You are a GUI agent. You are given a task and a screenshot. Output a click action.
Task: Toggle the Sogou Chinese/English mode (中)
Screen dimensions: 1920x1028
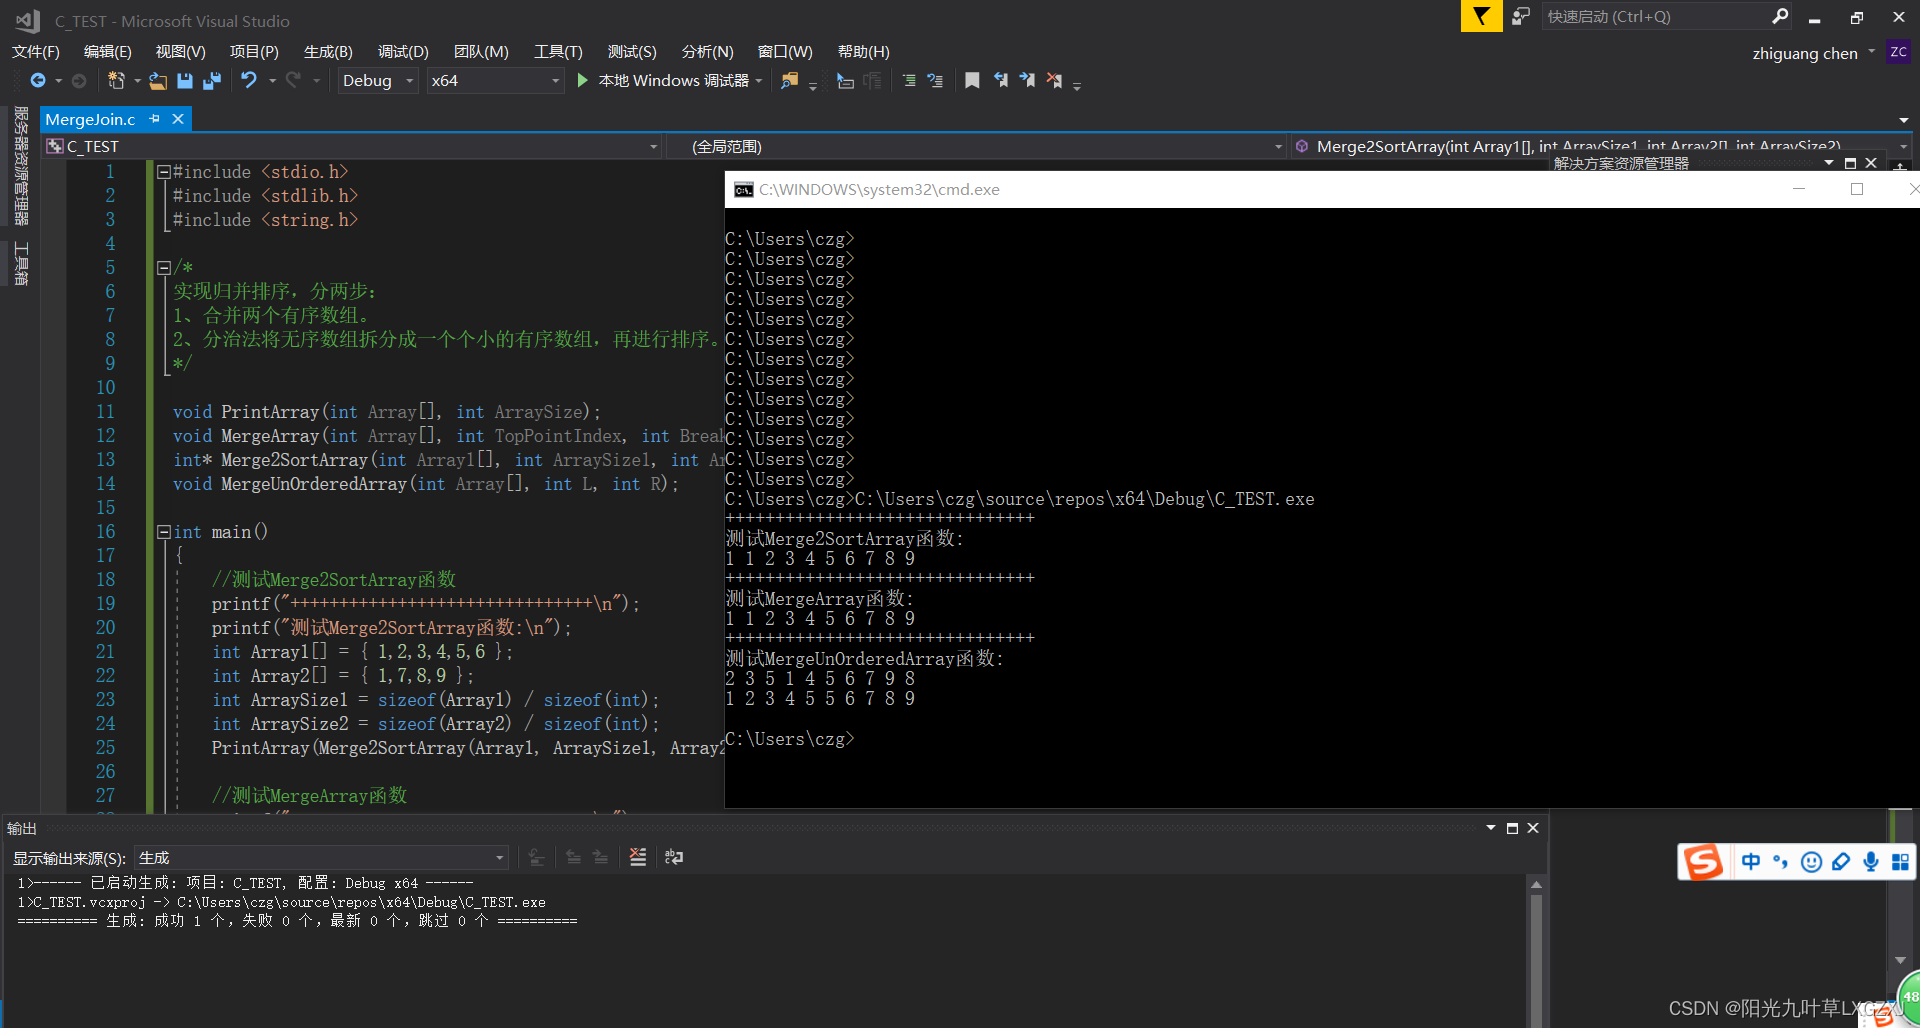[x=1751, y=862]
